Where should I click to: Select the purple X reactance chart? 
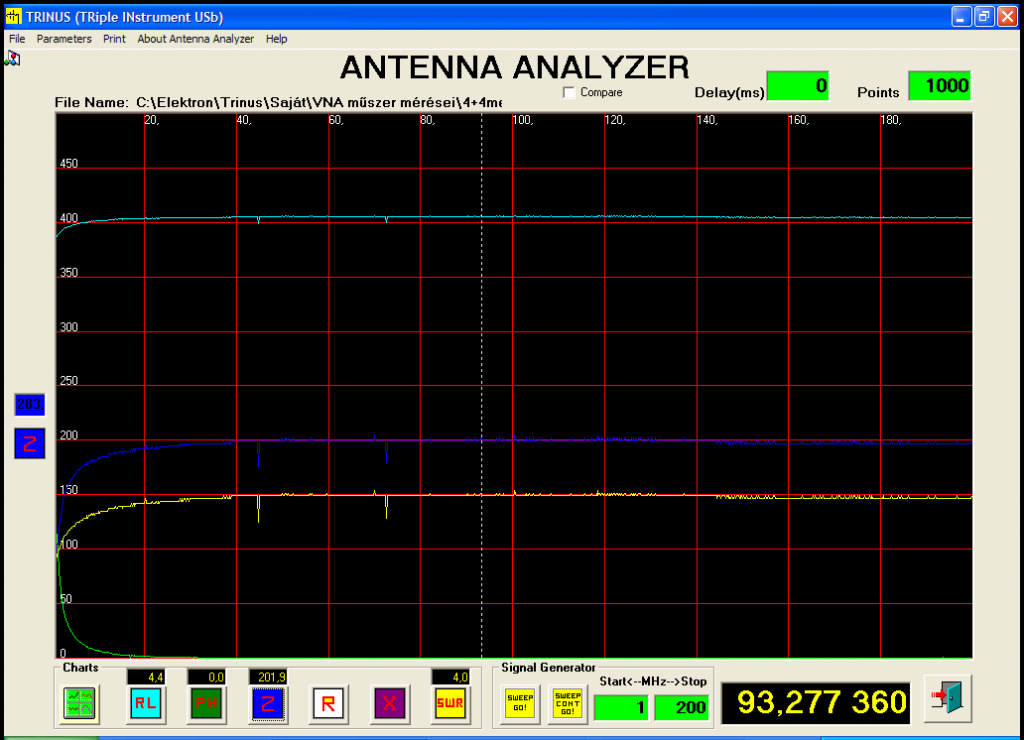click(x=389, y=703)
